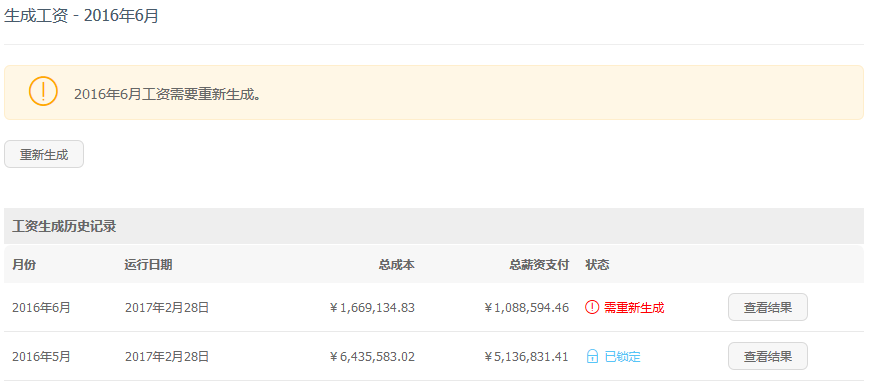Click the 2016年6月工资需要重新生成 alert message
The height and width of the screenshot is (388, 872).
[168, 94]
